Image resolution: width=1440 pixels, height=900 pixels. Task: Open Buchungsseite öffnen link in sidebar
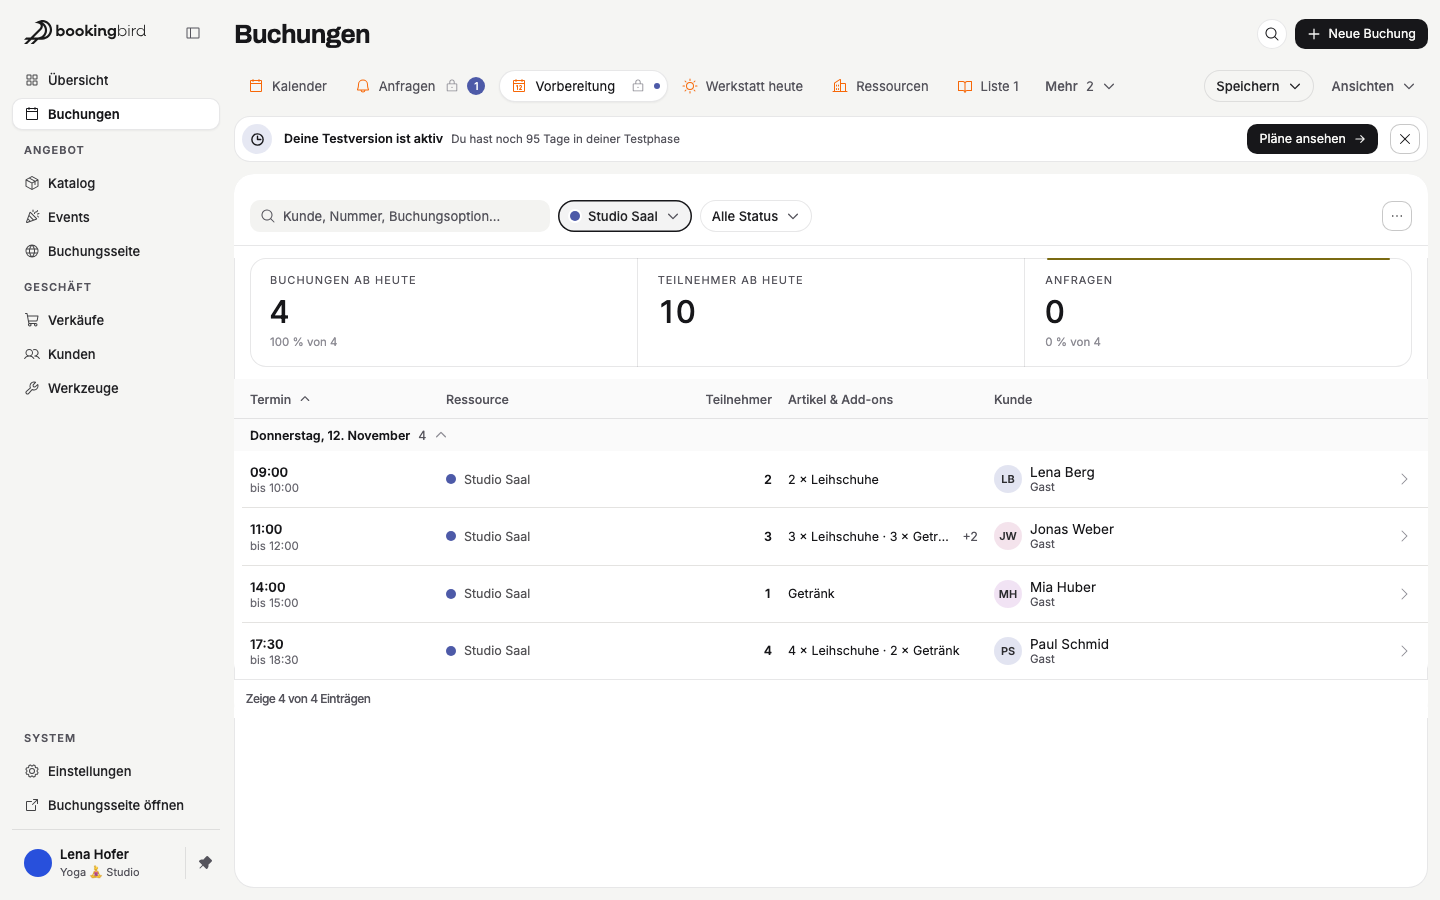[116, 805]
